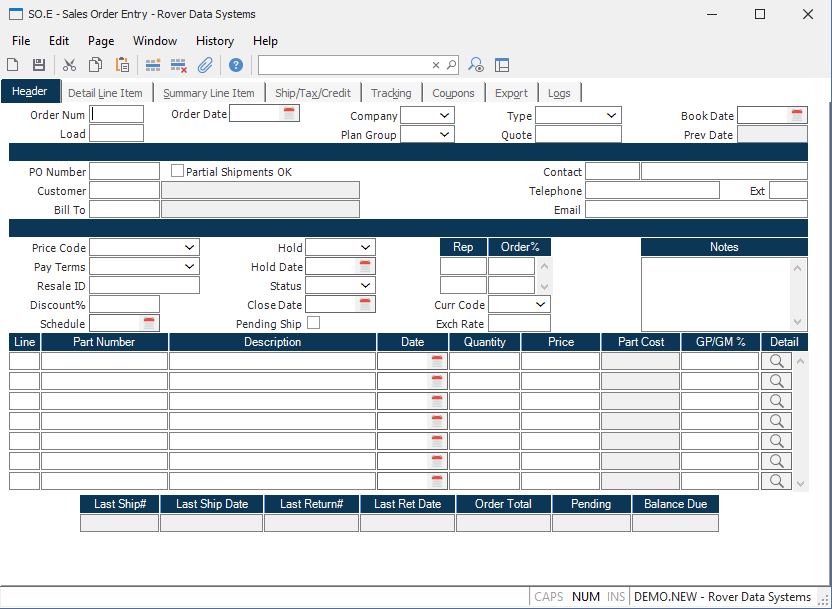
Task: Click the blue Help question mark icon
Action: [x=236, y=65]
